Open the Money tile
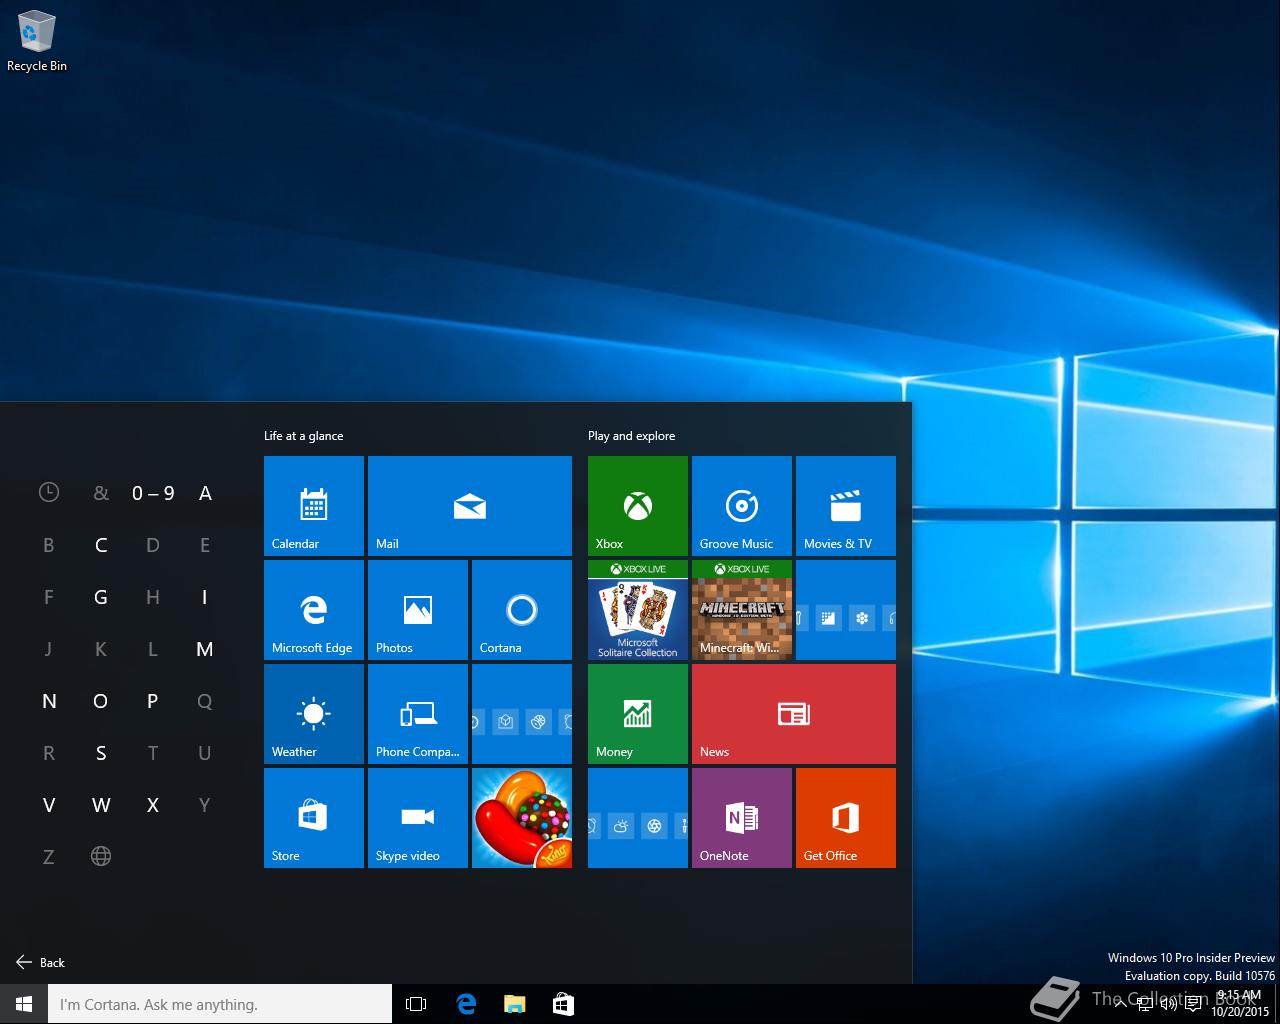This screenshot has width=1280, height=1024. coord(638,714)
